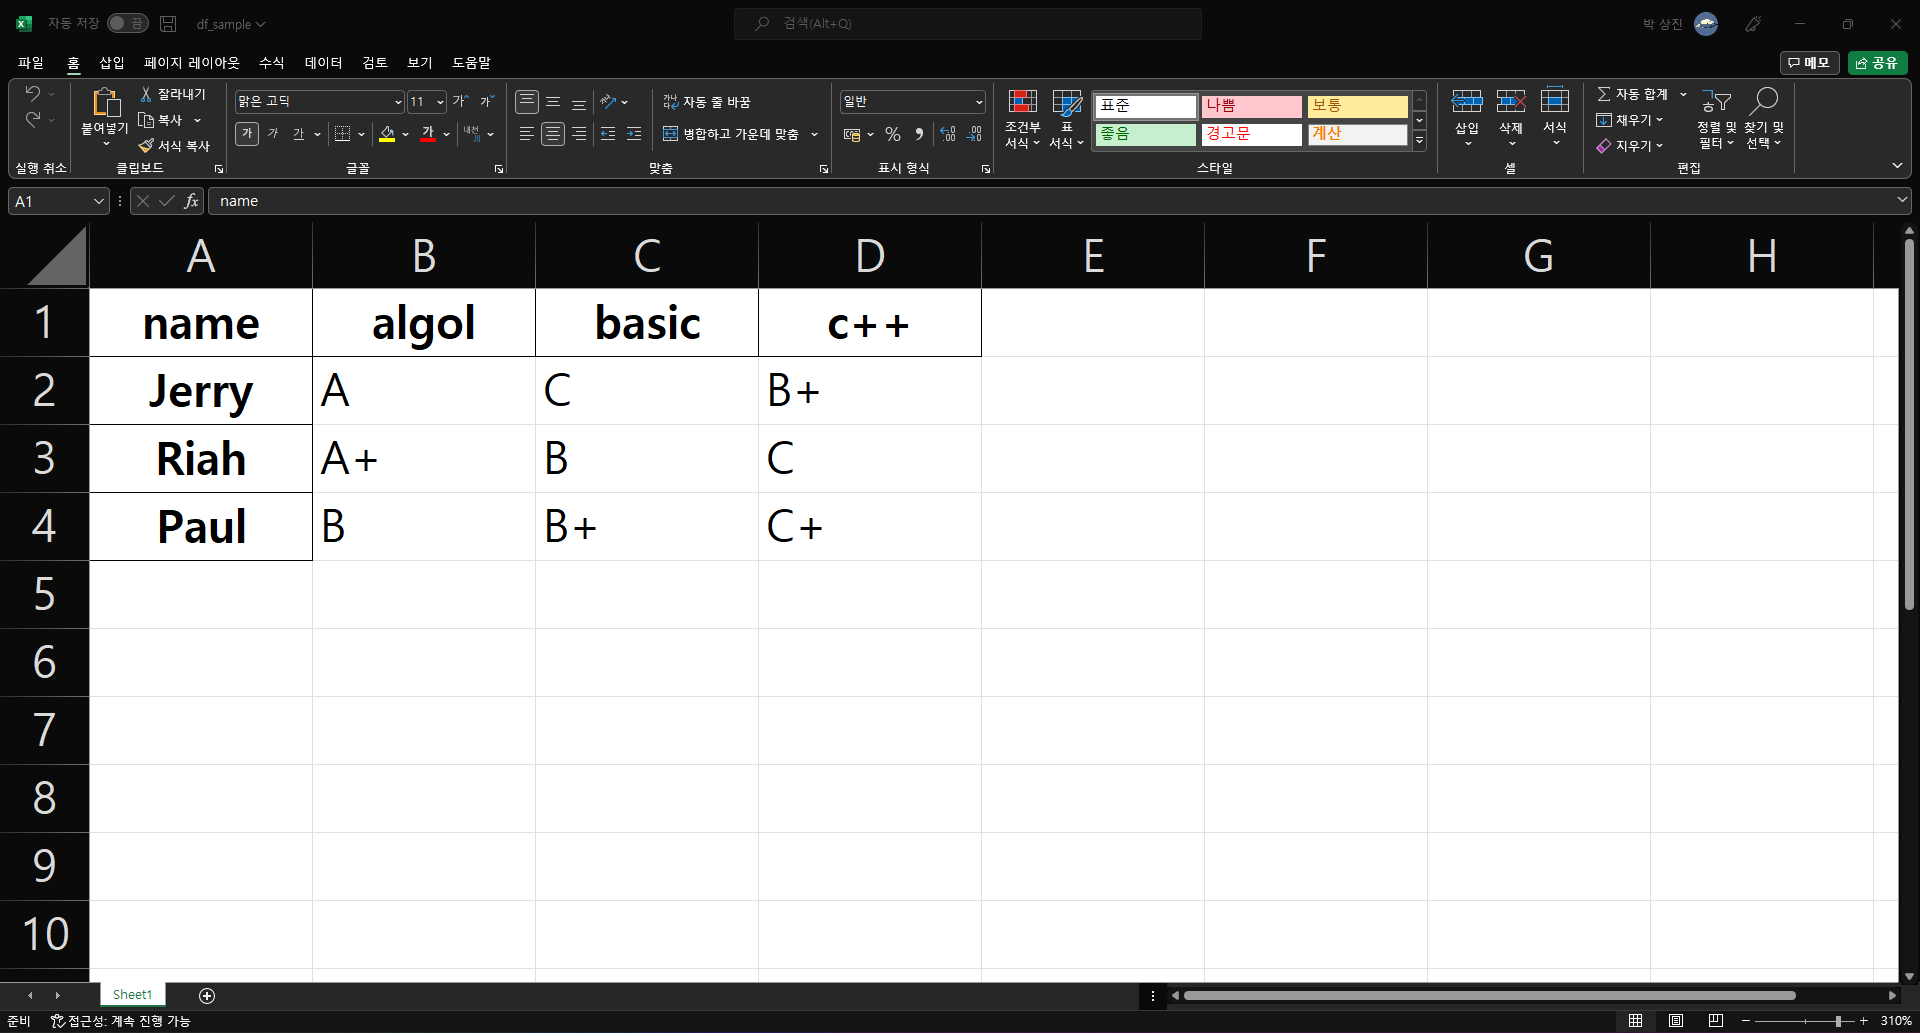Adjust the zoom slider handle
Viewport: 1920px width, 1033px height.
(1838, 1021)
